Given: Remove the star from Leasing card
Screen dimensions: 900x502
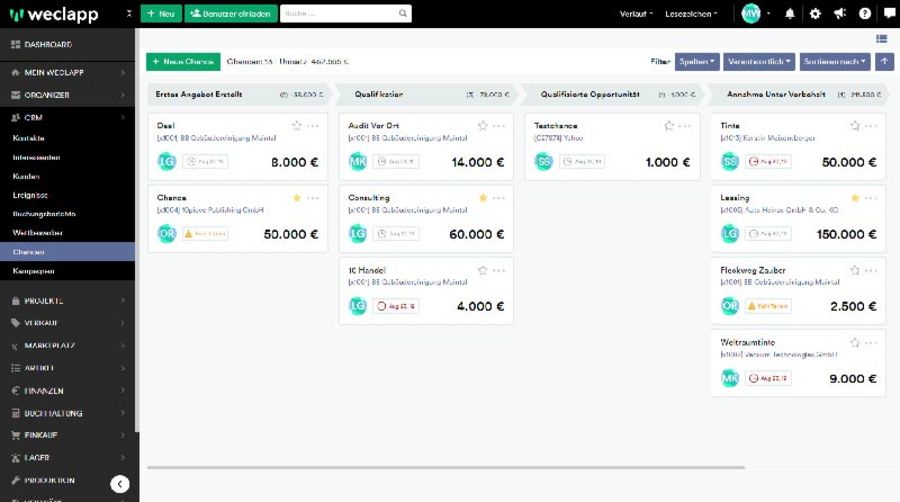Looking at the screenshot, I should [855, 198].
